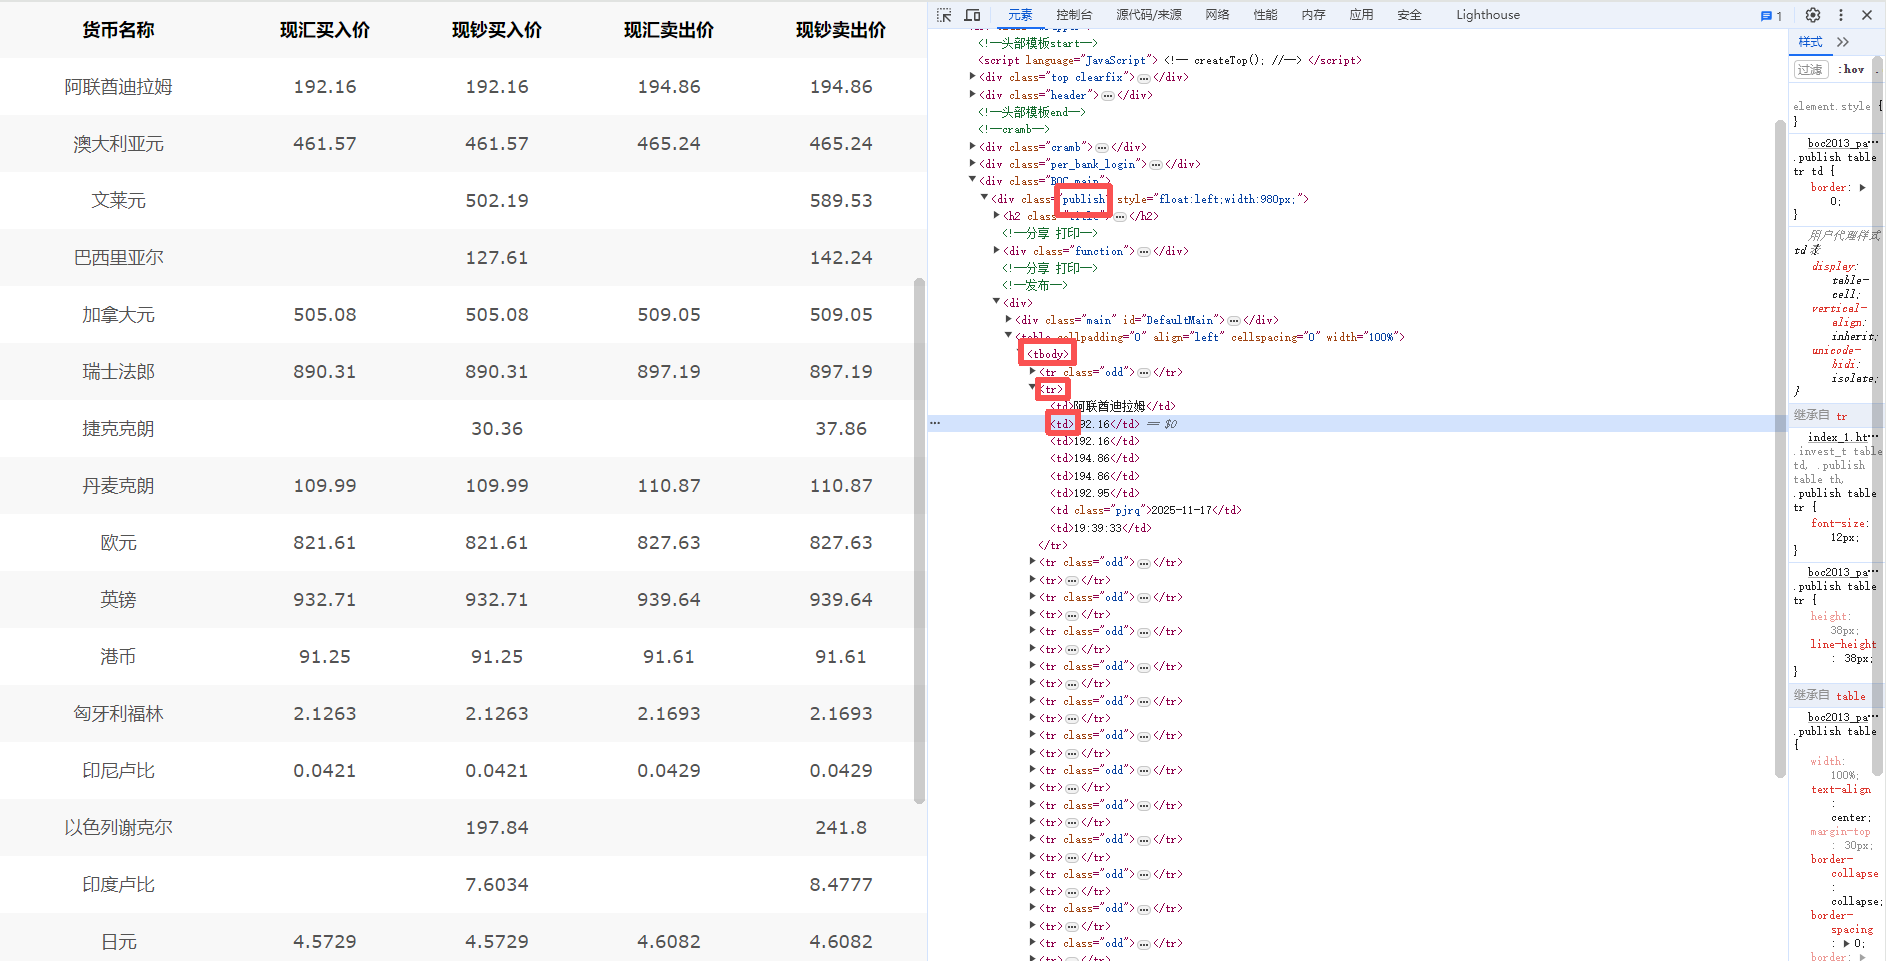
Task: Click the 现钞买入价 column header
Action: pos(497,30)
